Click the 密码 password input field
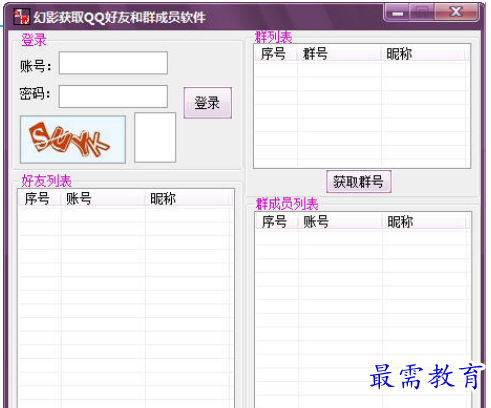 pyautogui.click(x=113, y=96)
